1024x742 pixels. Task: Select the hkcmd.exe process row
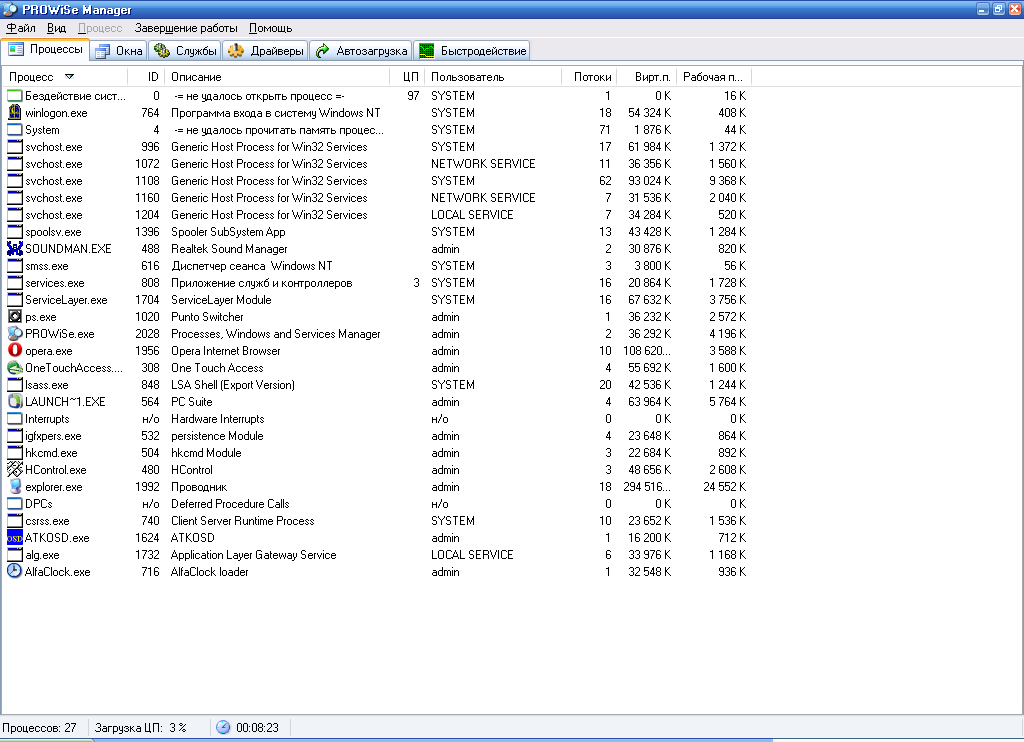pyautogui.click(x=377, y=453)
